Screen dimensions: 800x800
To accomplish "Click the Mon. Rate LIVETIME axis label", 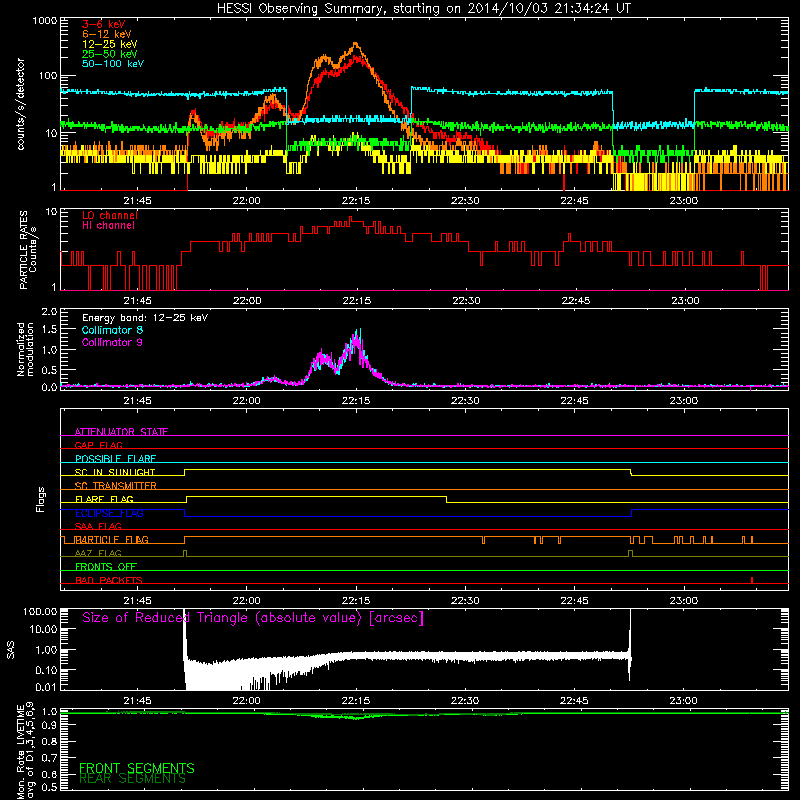I will (25, 749).
